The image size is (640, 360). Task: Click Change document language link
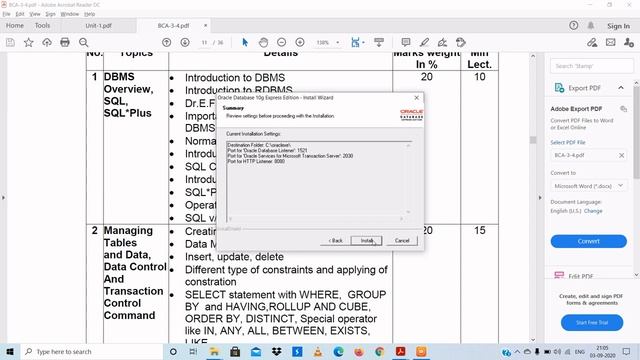[x=593, y=211]
